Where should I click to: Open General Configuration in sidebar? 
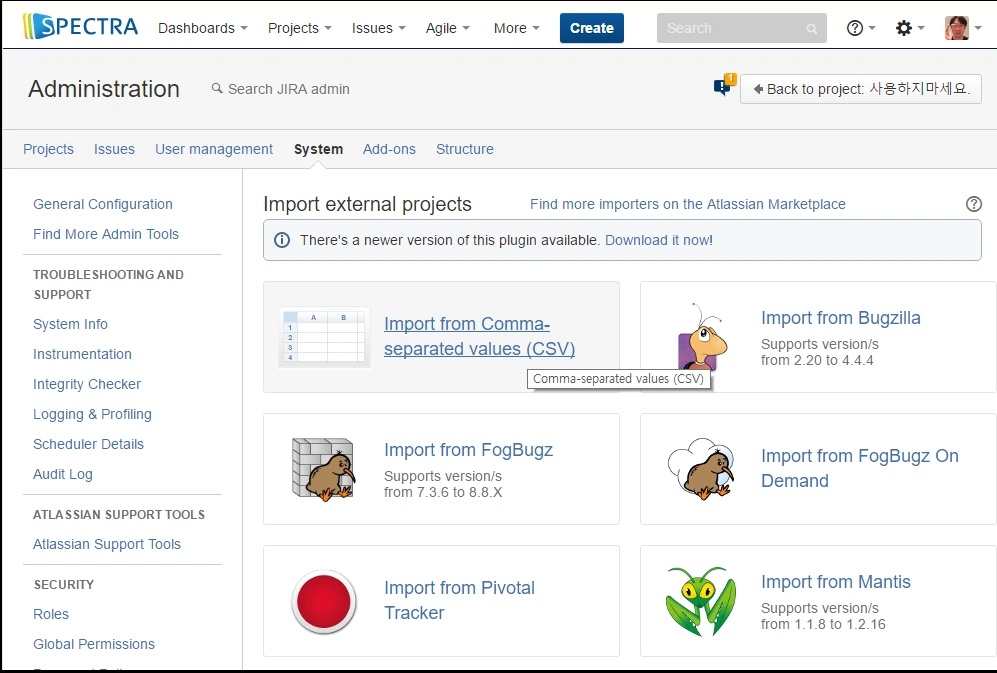103,204
